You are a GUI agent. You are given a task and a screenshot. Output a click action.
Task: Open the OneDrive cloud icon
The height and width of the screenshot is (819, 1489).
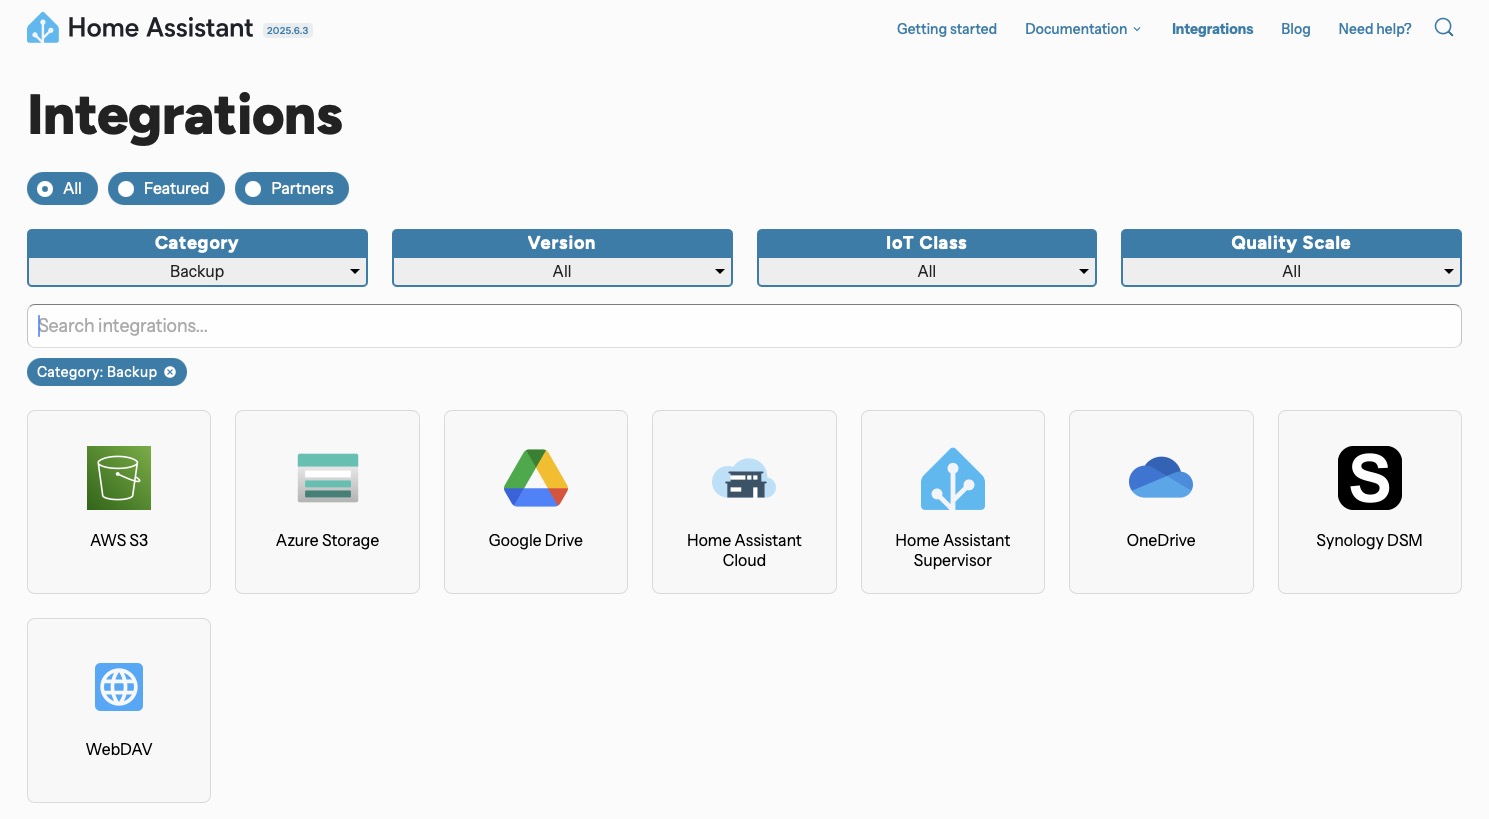point(1160,478)
